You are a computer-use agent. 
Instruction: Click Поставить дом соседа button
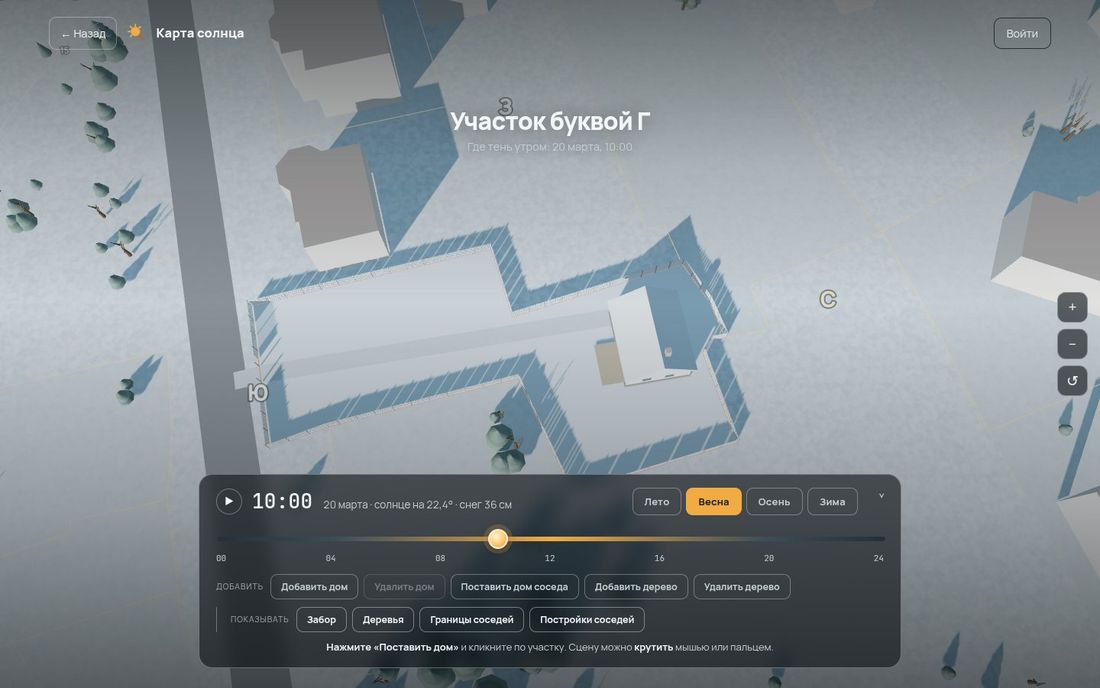tap(514, 587)
